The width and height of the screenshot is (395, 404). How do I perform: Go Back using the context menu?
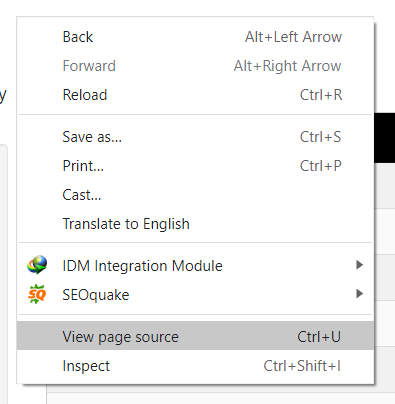[195, 37]
